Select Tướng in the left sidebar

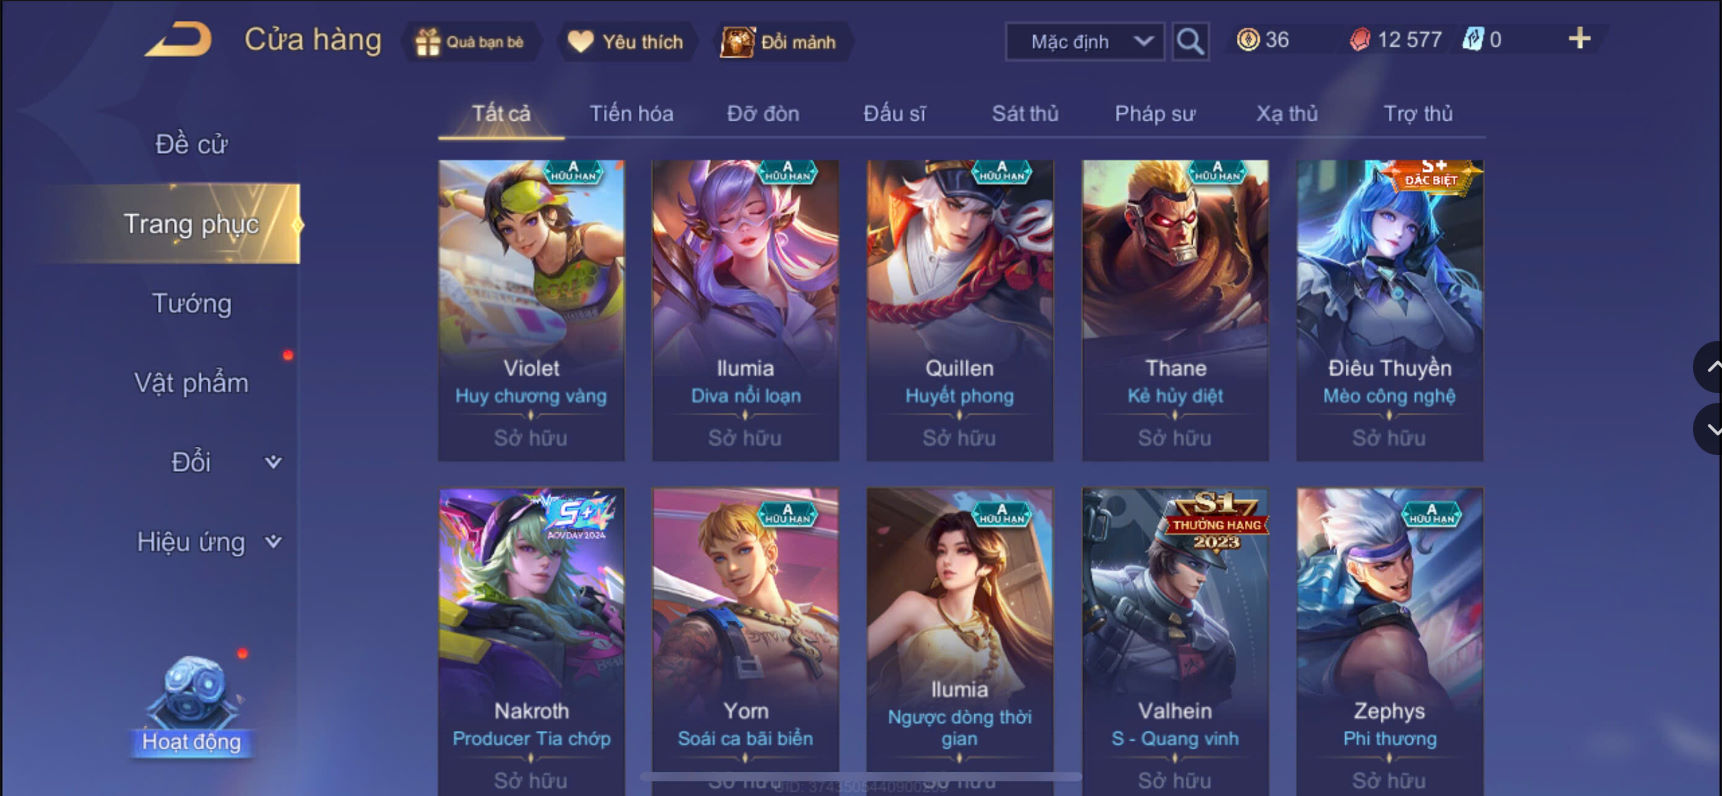point(191,303)
